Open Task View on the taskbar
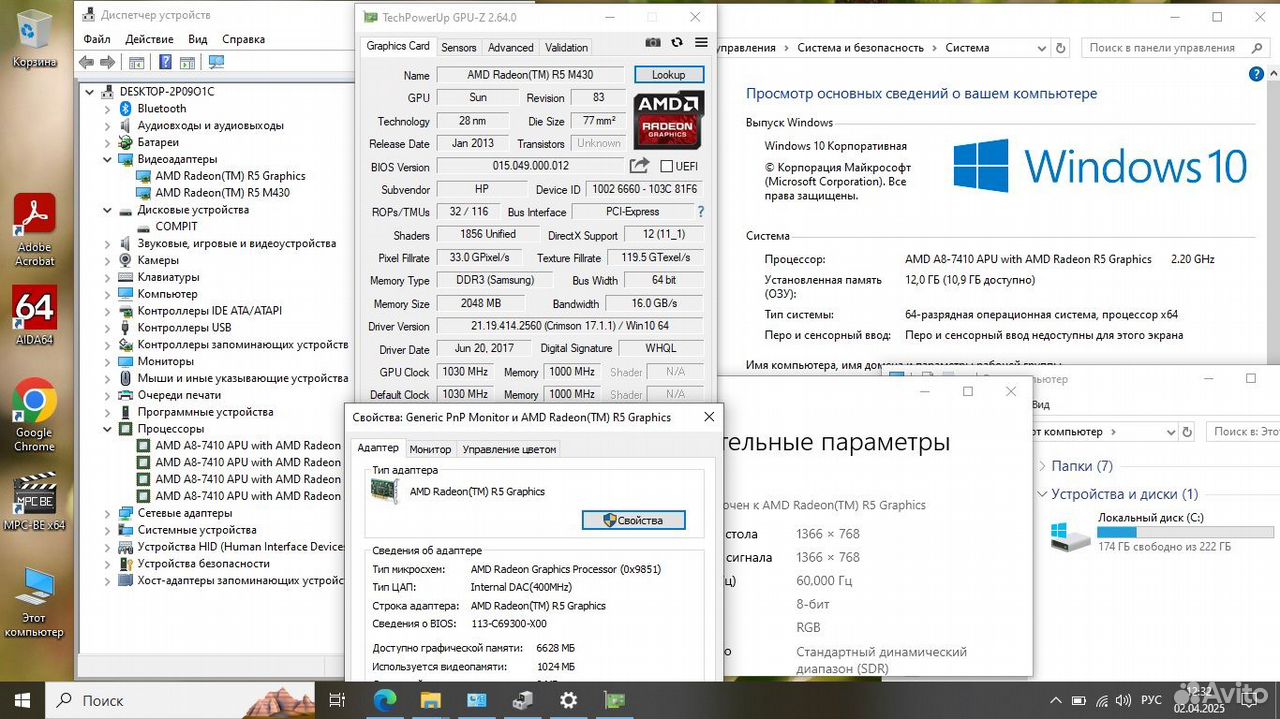The height and width of the screenshot is (719, 1280). (x=337, y=700)
